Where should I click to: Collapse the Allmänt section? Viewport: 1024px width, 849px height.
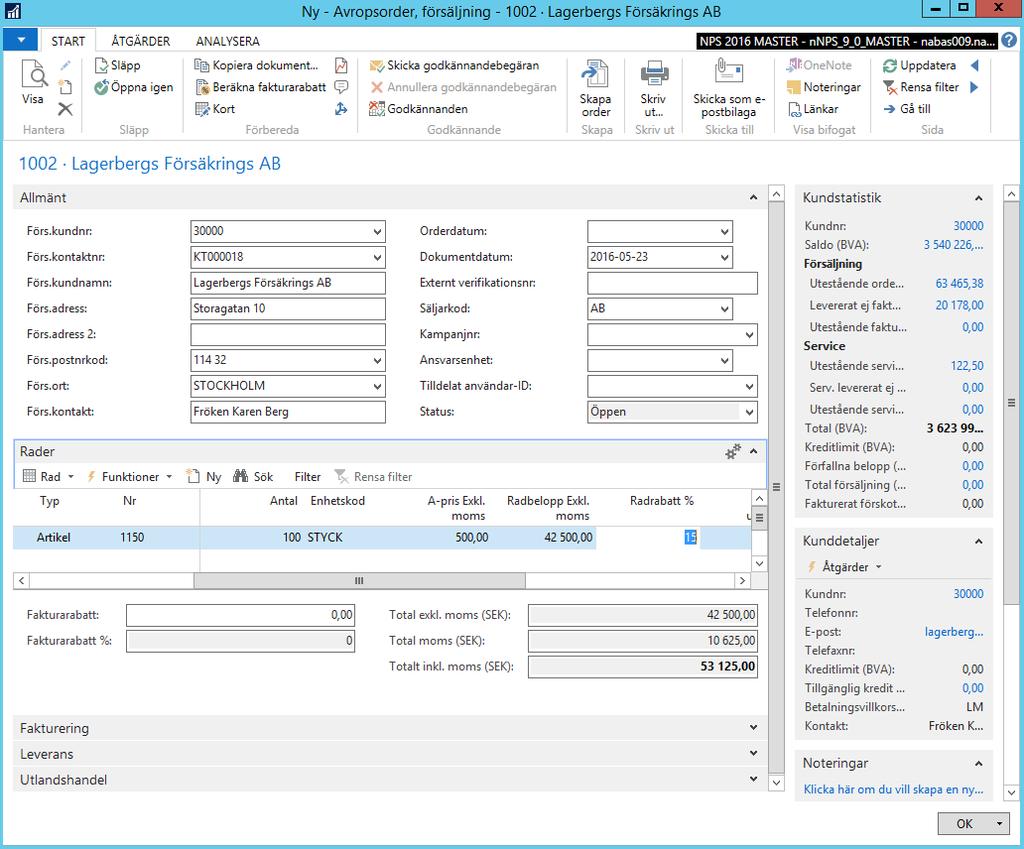pyautogui.click(x=754, y=197)
